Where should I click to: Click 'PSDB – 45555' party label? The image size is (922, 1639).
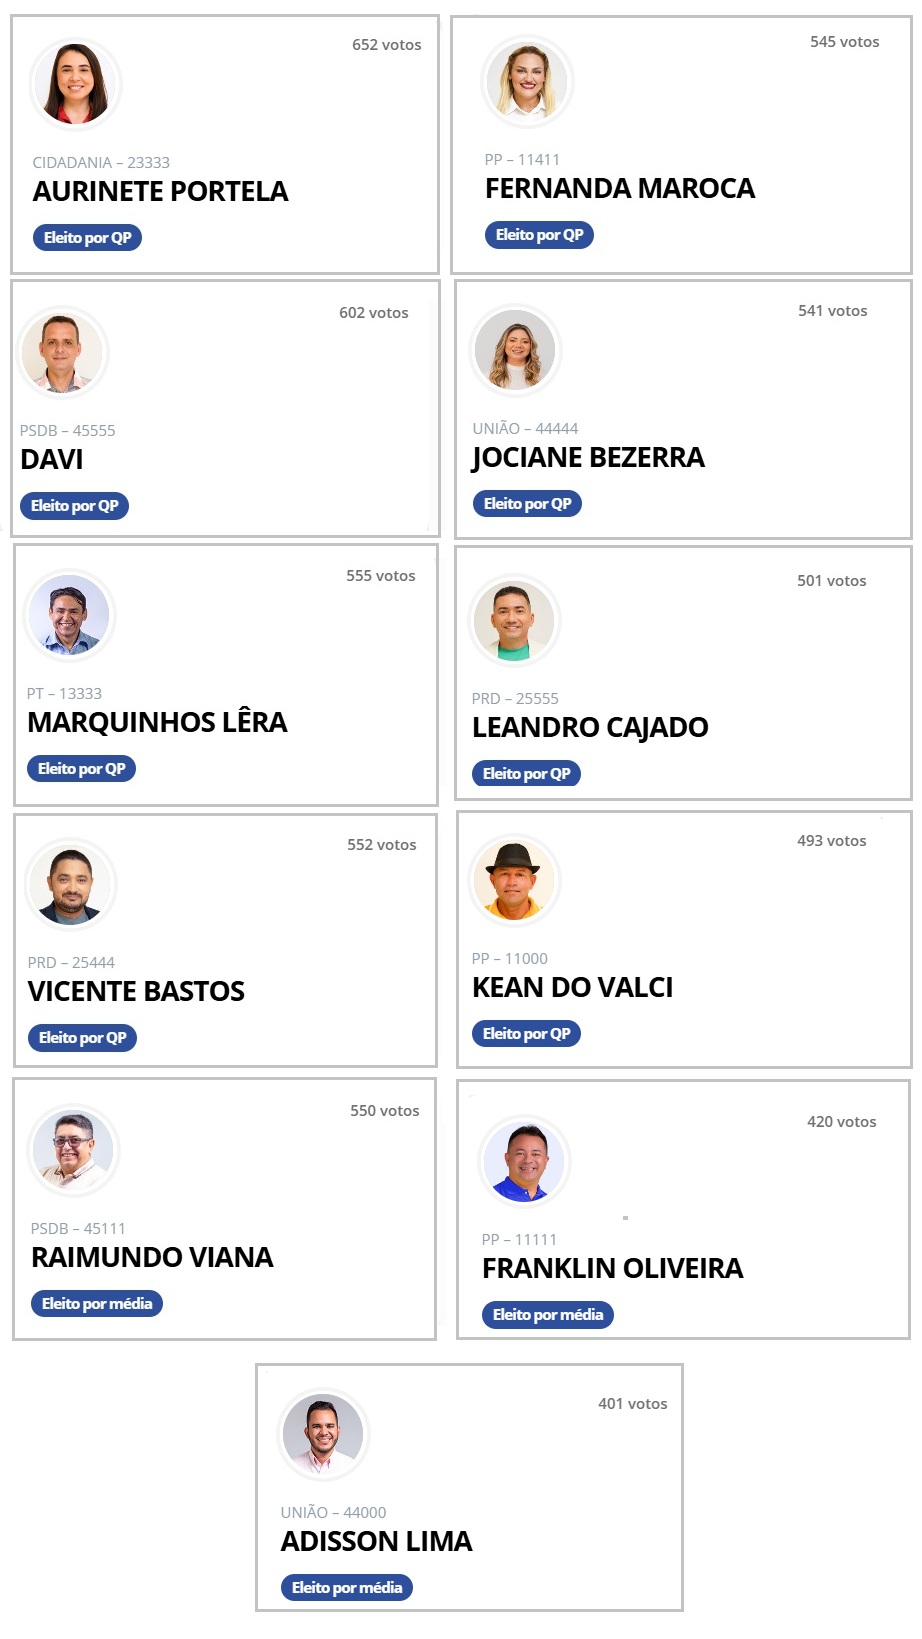(x=68, y=431)
